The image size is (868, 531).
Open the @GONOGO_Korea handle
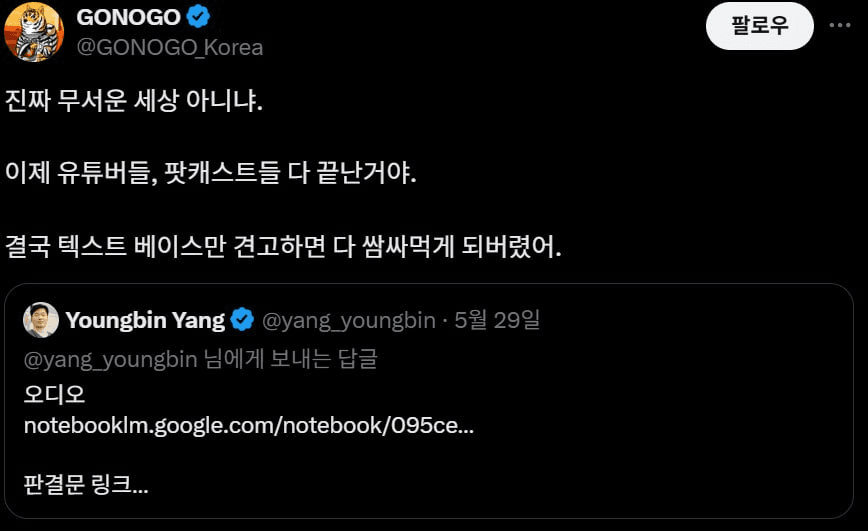pyautogui.click(x=169, y=48)
